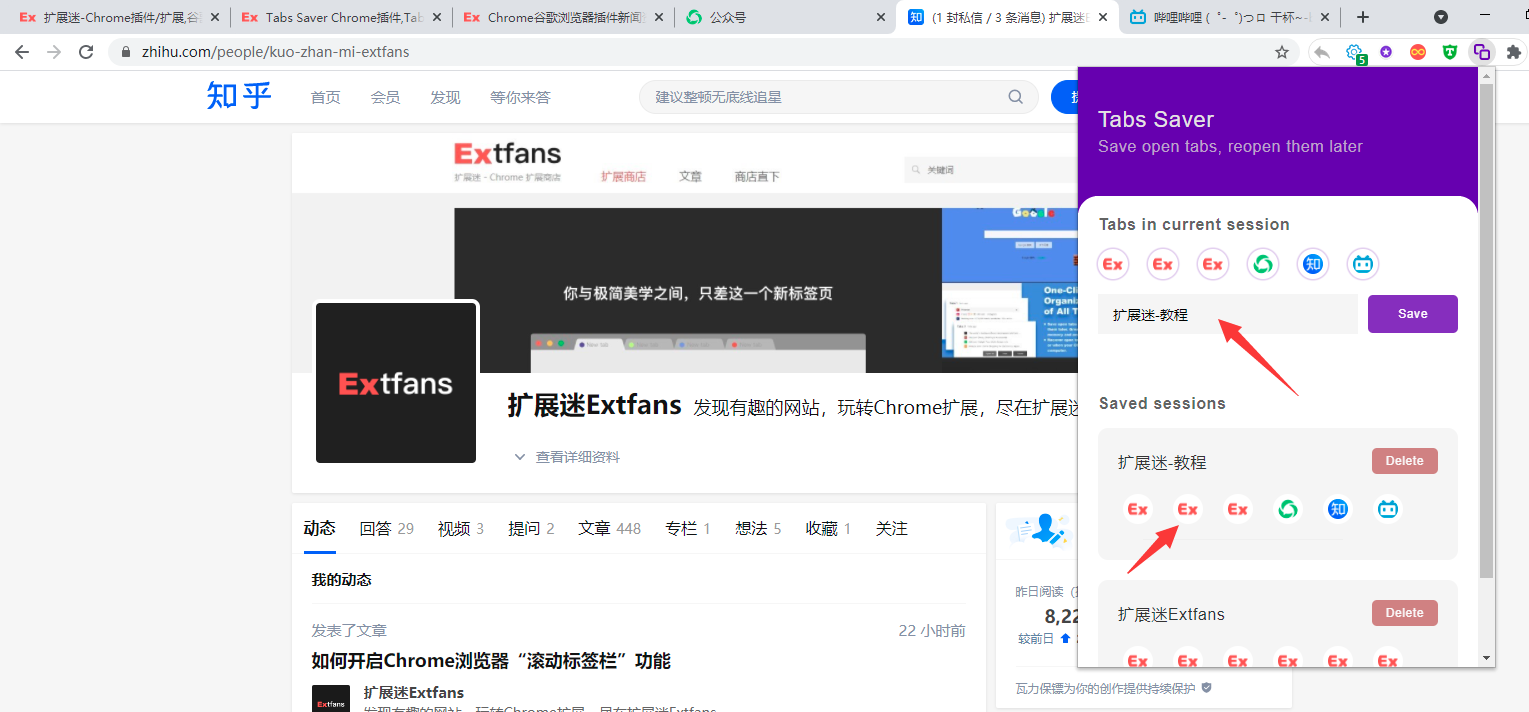Open 会员 in Zhihu navigation
This screenshot has width=1529, height=712.
(x=385, y=97)
